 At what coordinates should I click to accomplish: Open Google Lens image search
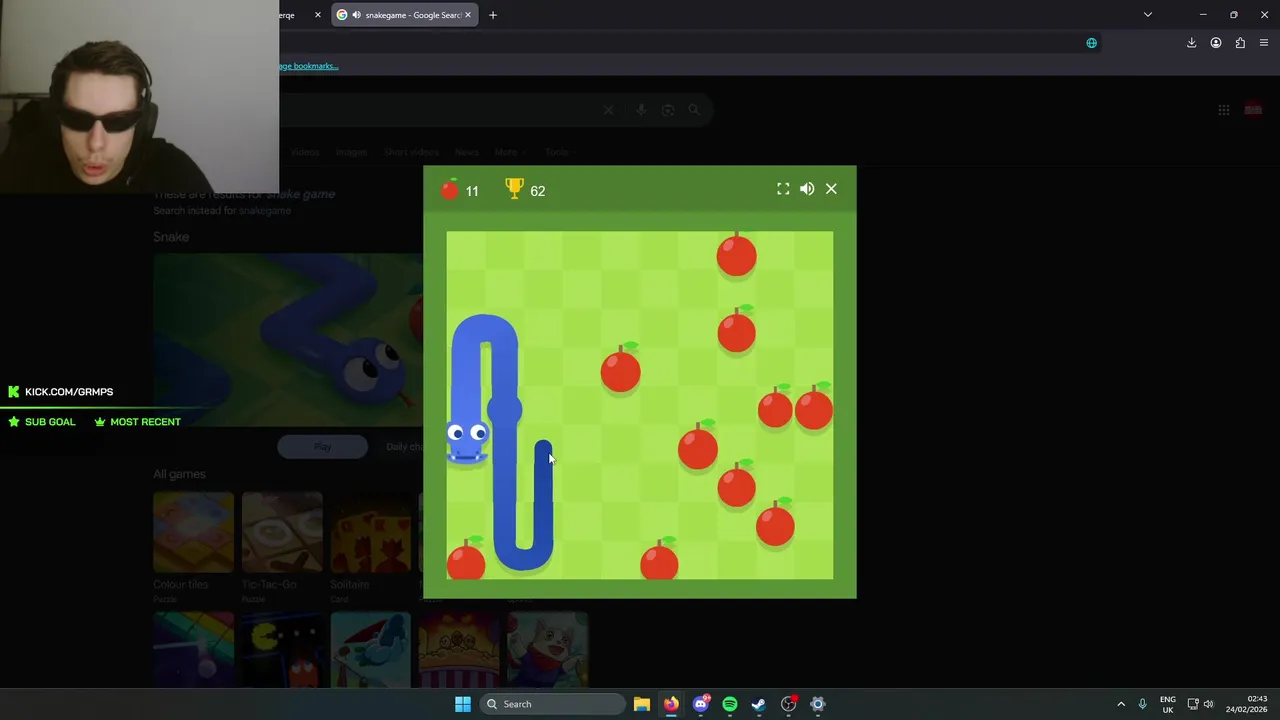[668, 110]
